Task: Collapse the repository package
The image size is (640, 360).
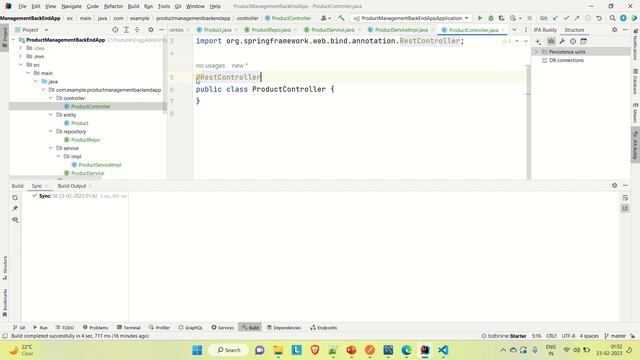Action: [x=51, y=131]
